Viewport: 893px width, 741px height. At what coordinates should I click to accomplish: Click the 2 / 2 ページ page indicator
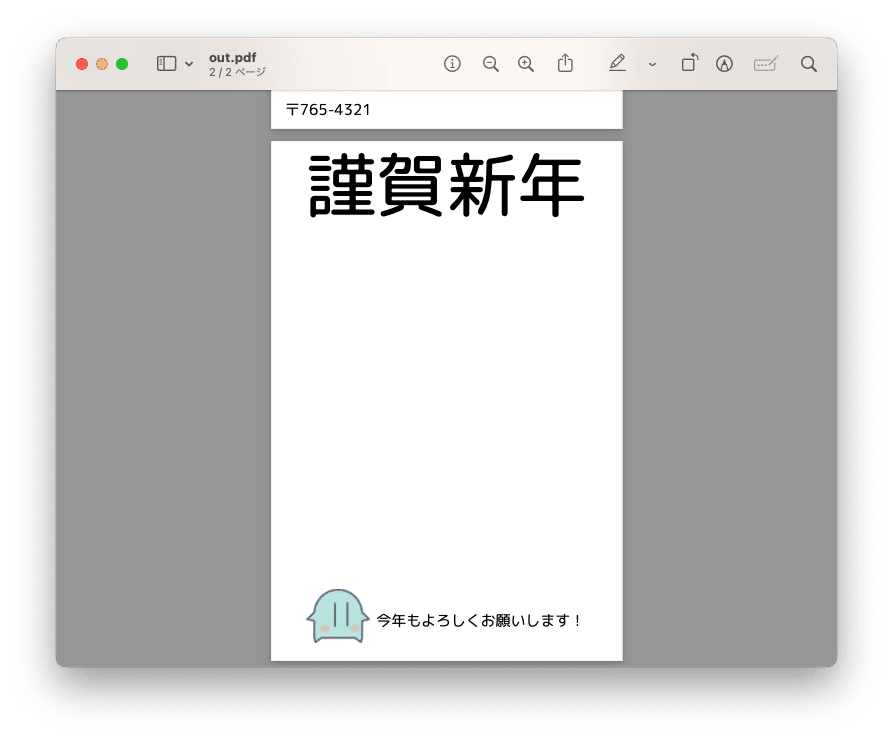tap(237, 72)
